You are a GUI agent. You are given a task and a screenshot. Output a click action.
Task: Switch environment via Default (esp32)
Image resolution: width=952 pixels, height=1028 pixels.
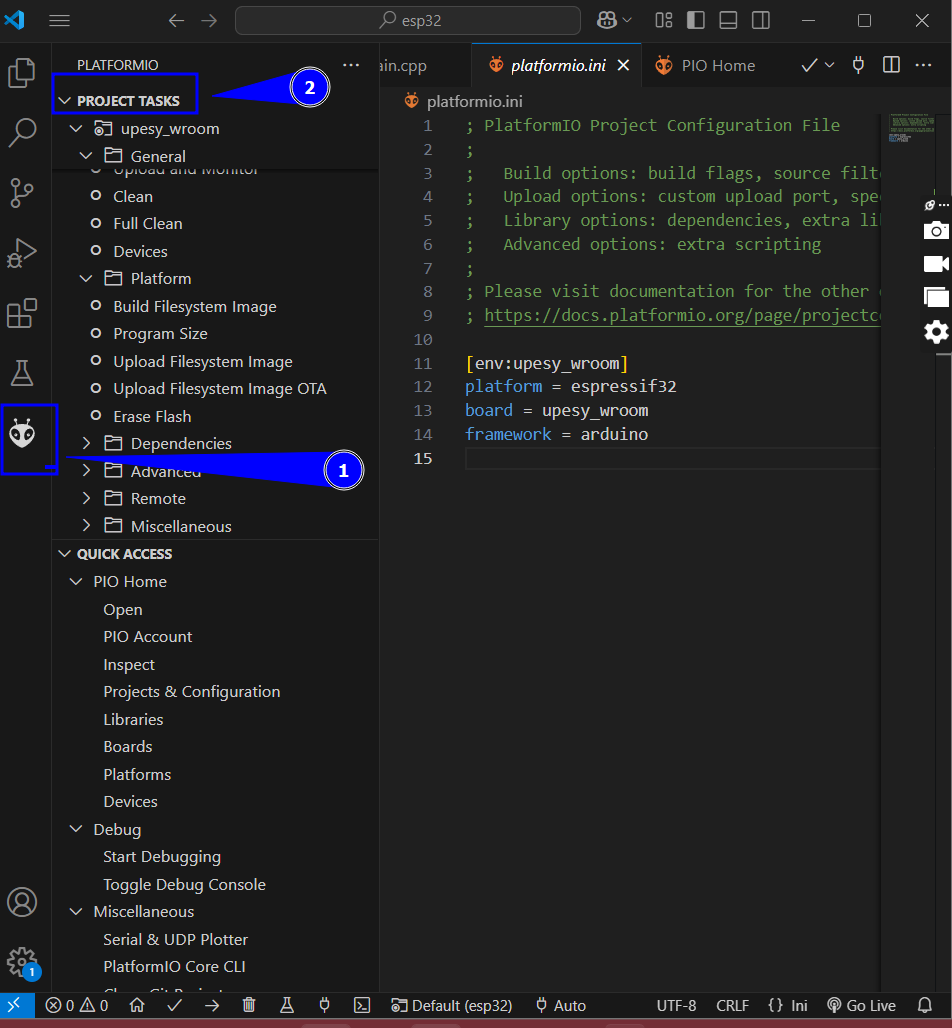(452, 1005)
